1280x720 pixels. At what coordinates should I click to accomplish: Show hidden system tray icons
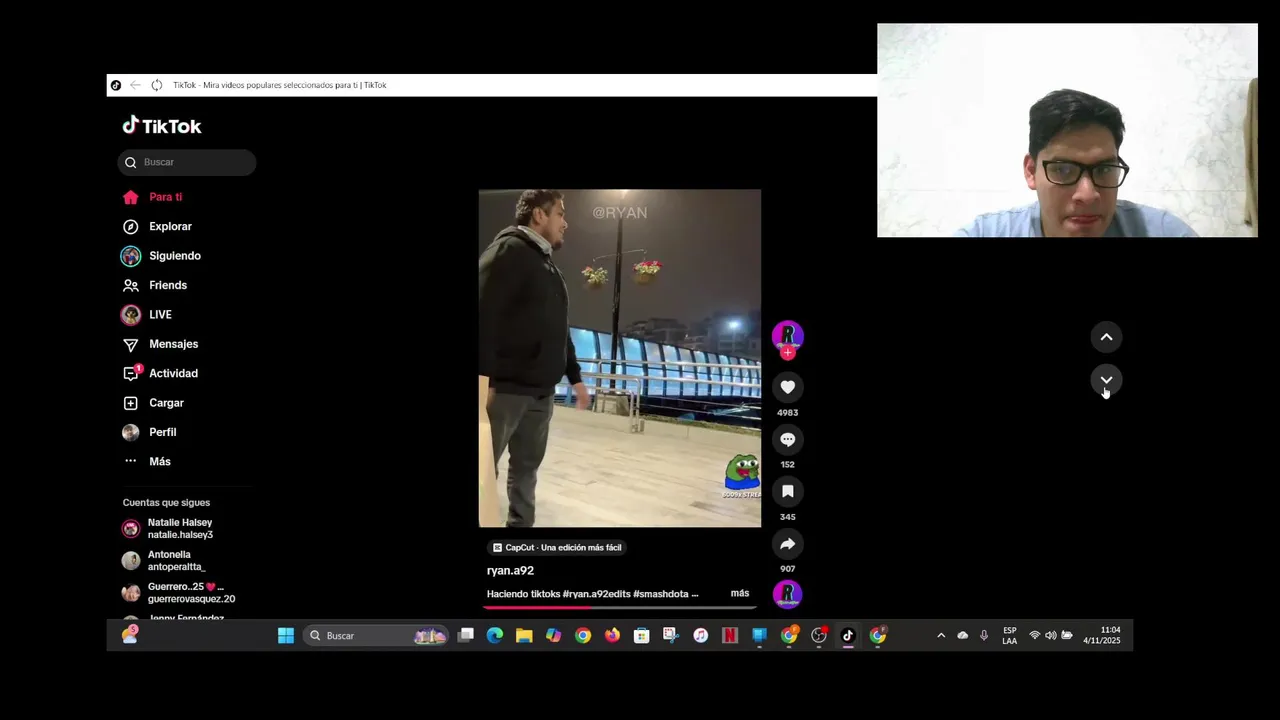click(x=941, y=636)
